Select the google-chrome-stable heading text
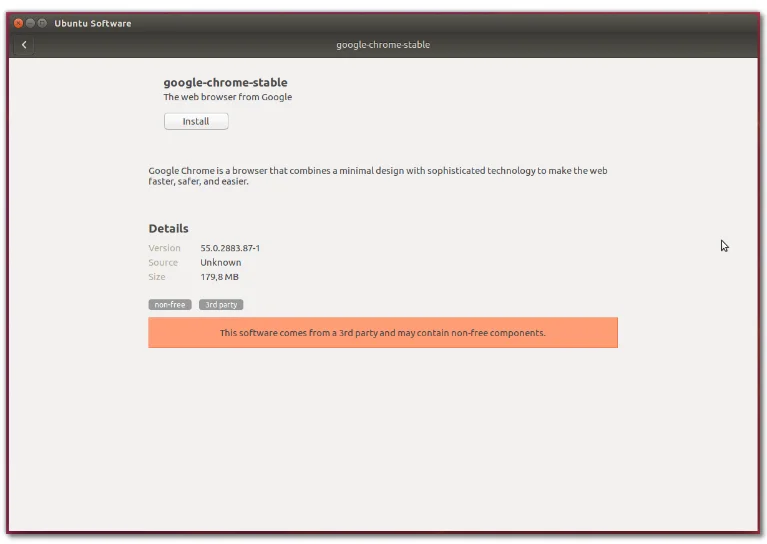Screen dimensions: 767x544 (x=226, y=82)
